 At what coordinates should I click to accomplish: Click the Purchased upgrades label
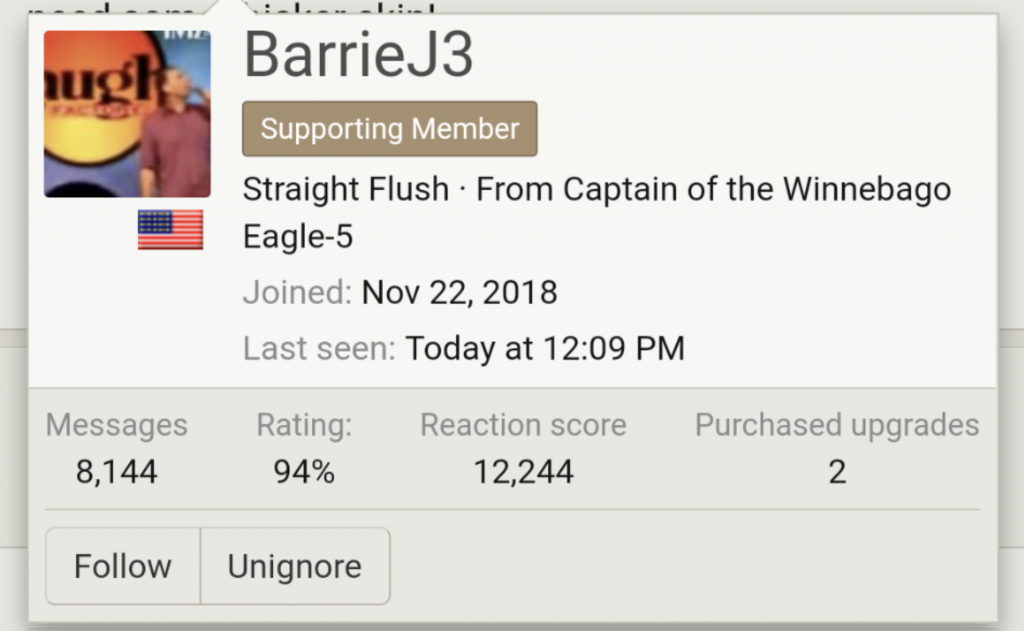(837, 425)
